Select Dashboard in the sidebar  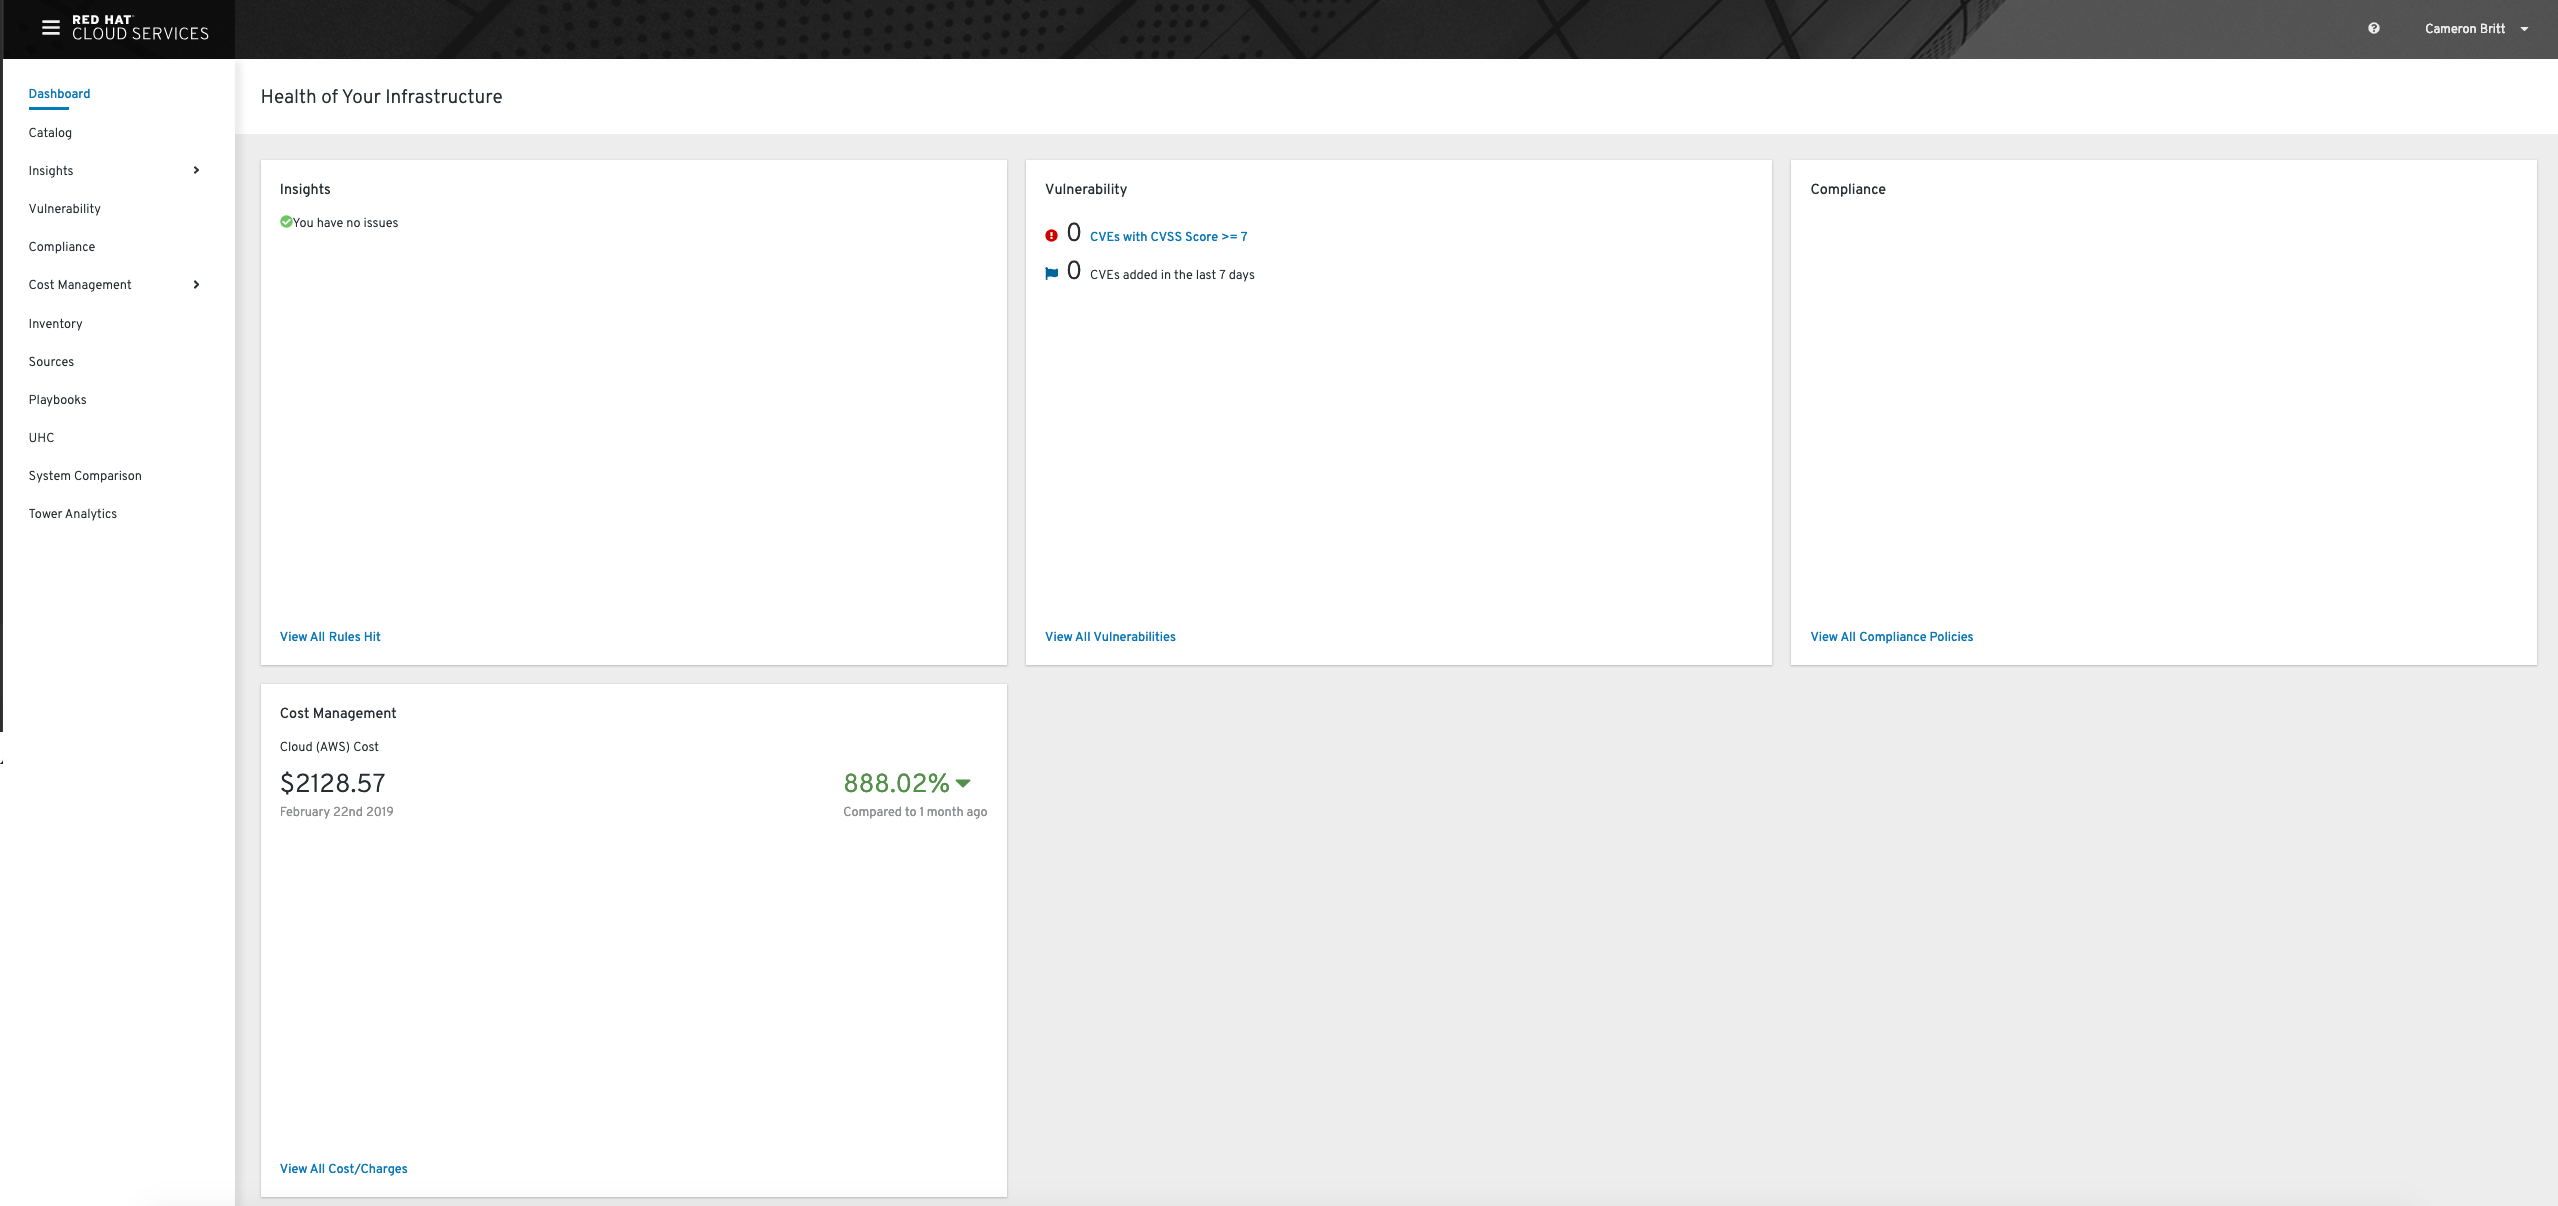[59, 94]
